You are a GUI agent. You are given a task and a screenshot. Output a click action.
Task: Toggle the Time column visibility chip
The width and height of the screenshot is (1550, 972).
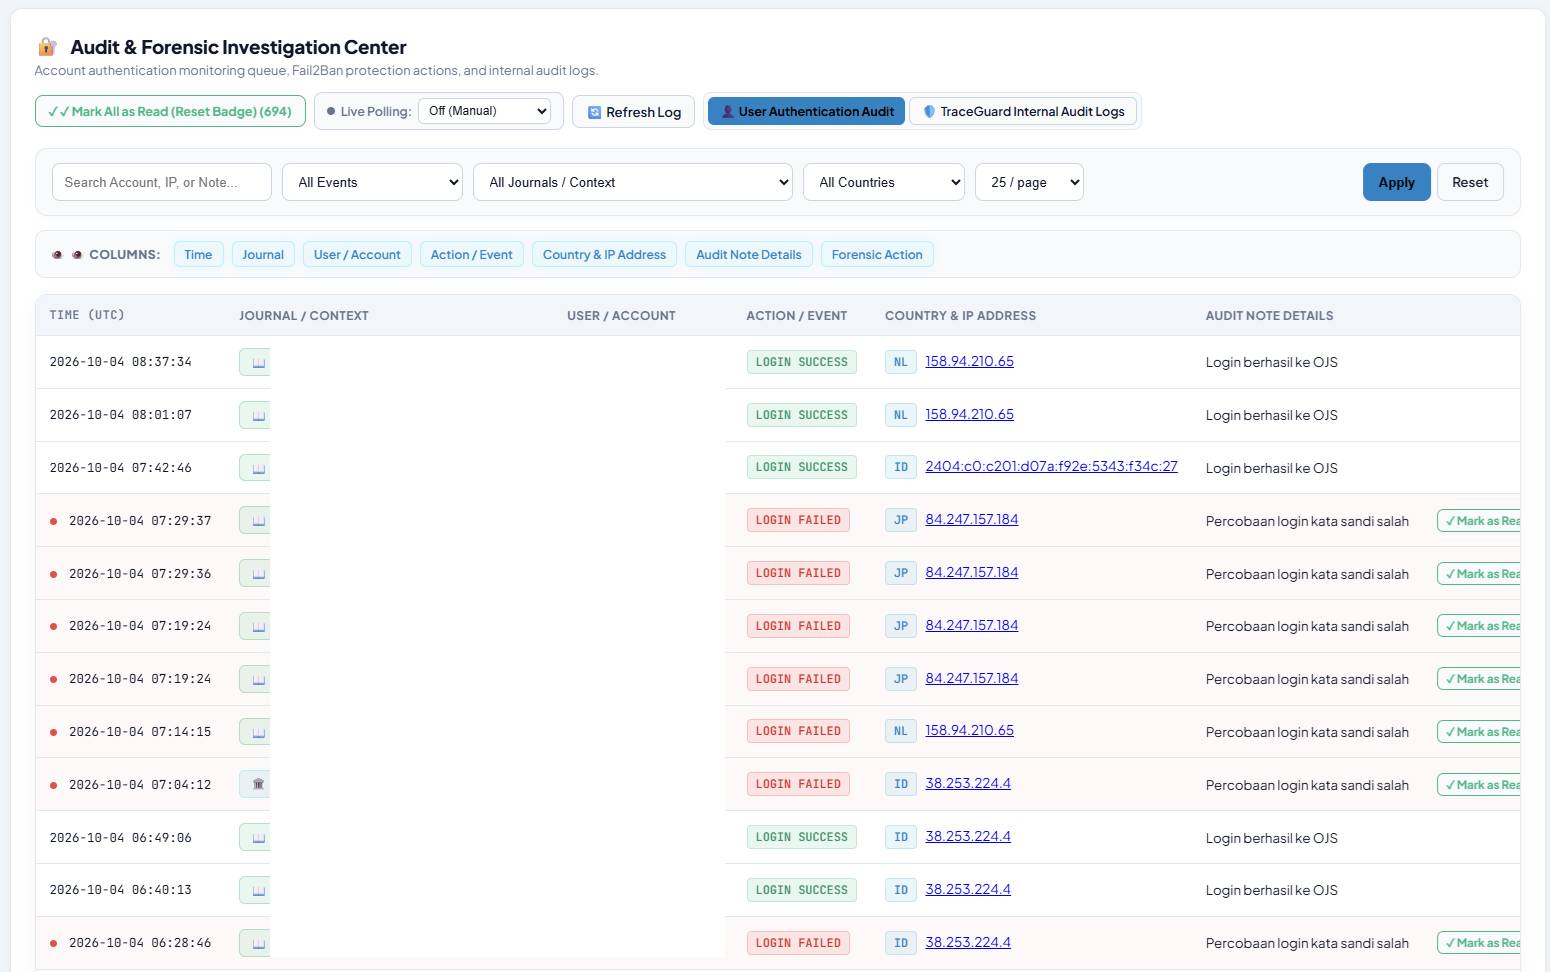(198, 255)
